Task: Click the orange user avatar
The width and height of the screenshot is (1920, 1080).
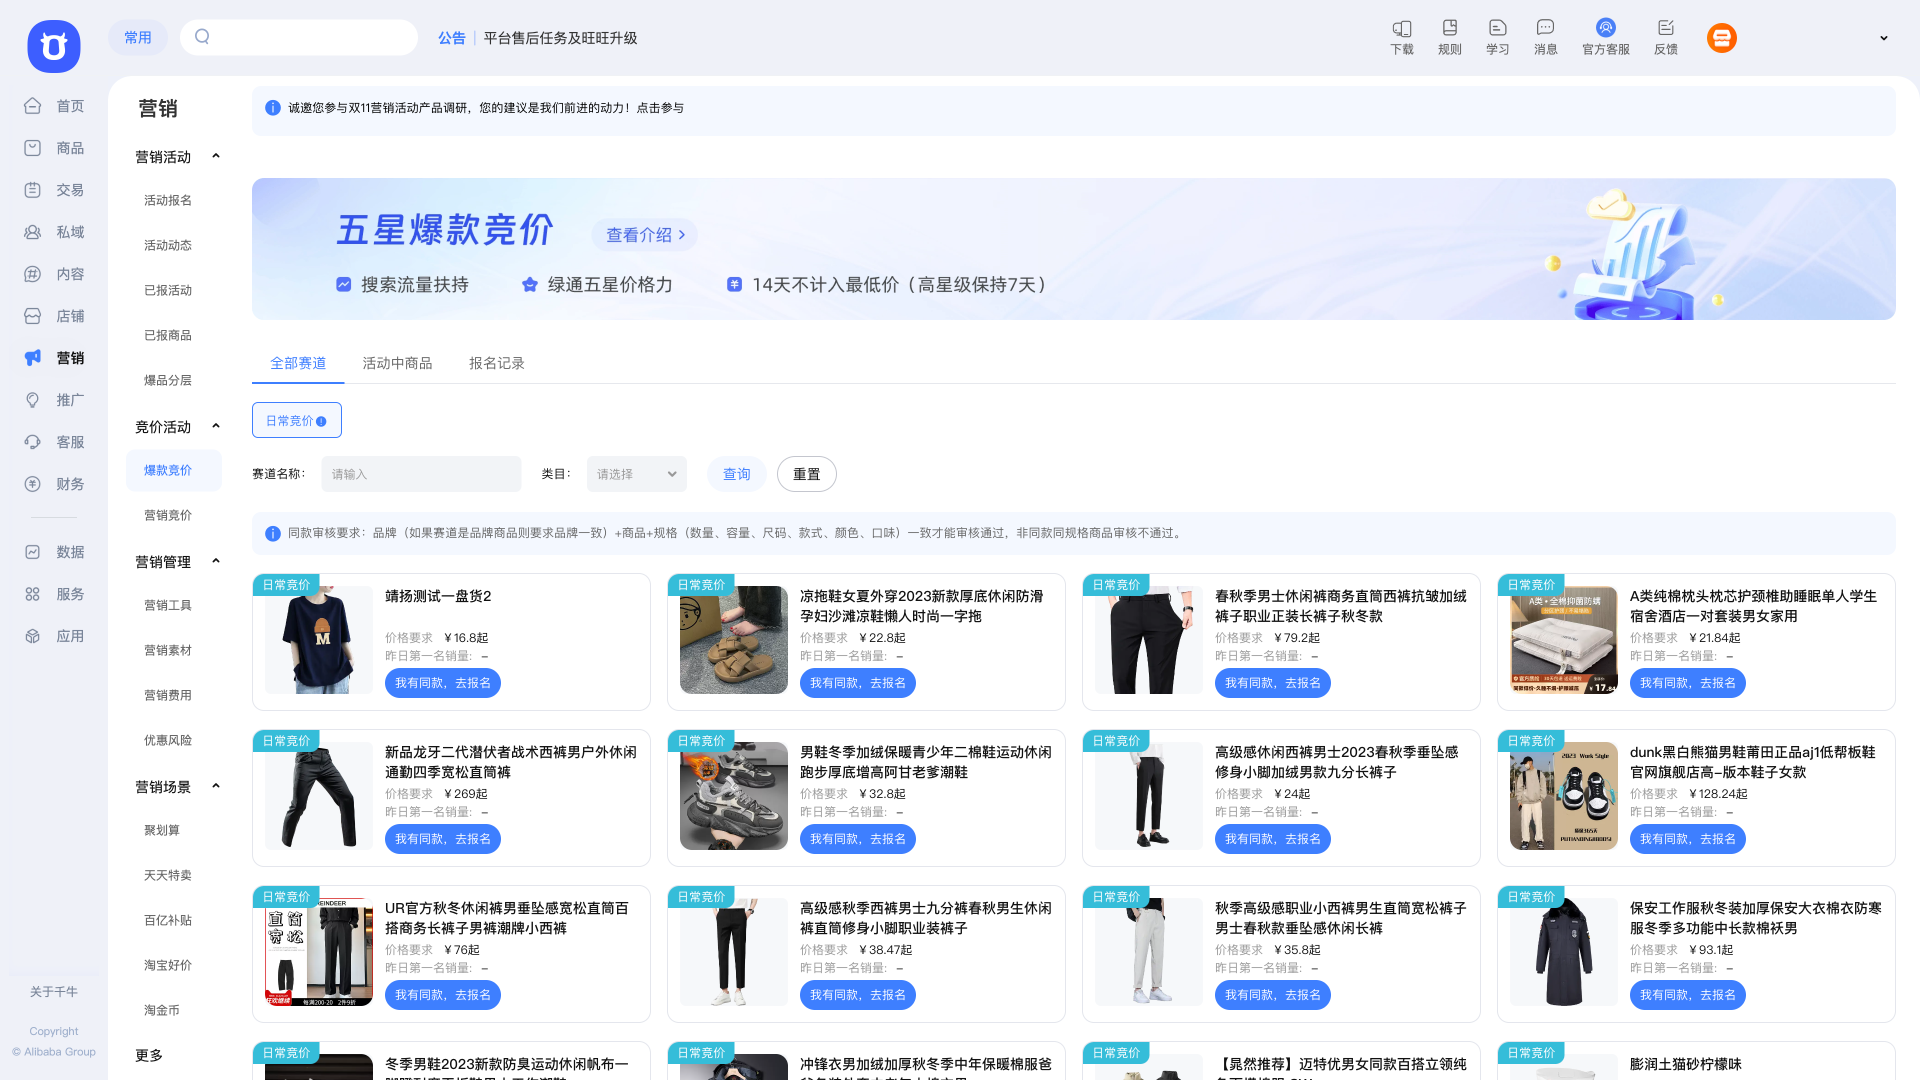Action: pos(1722,38)
